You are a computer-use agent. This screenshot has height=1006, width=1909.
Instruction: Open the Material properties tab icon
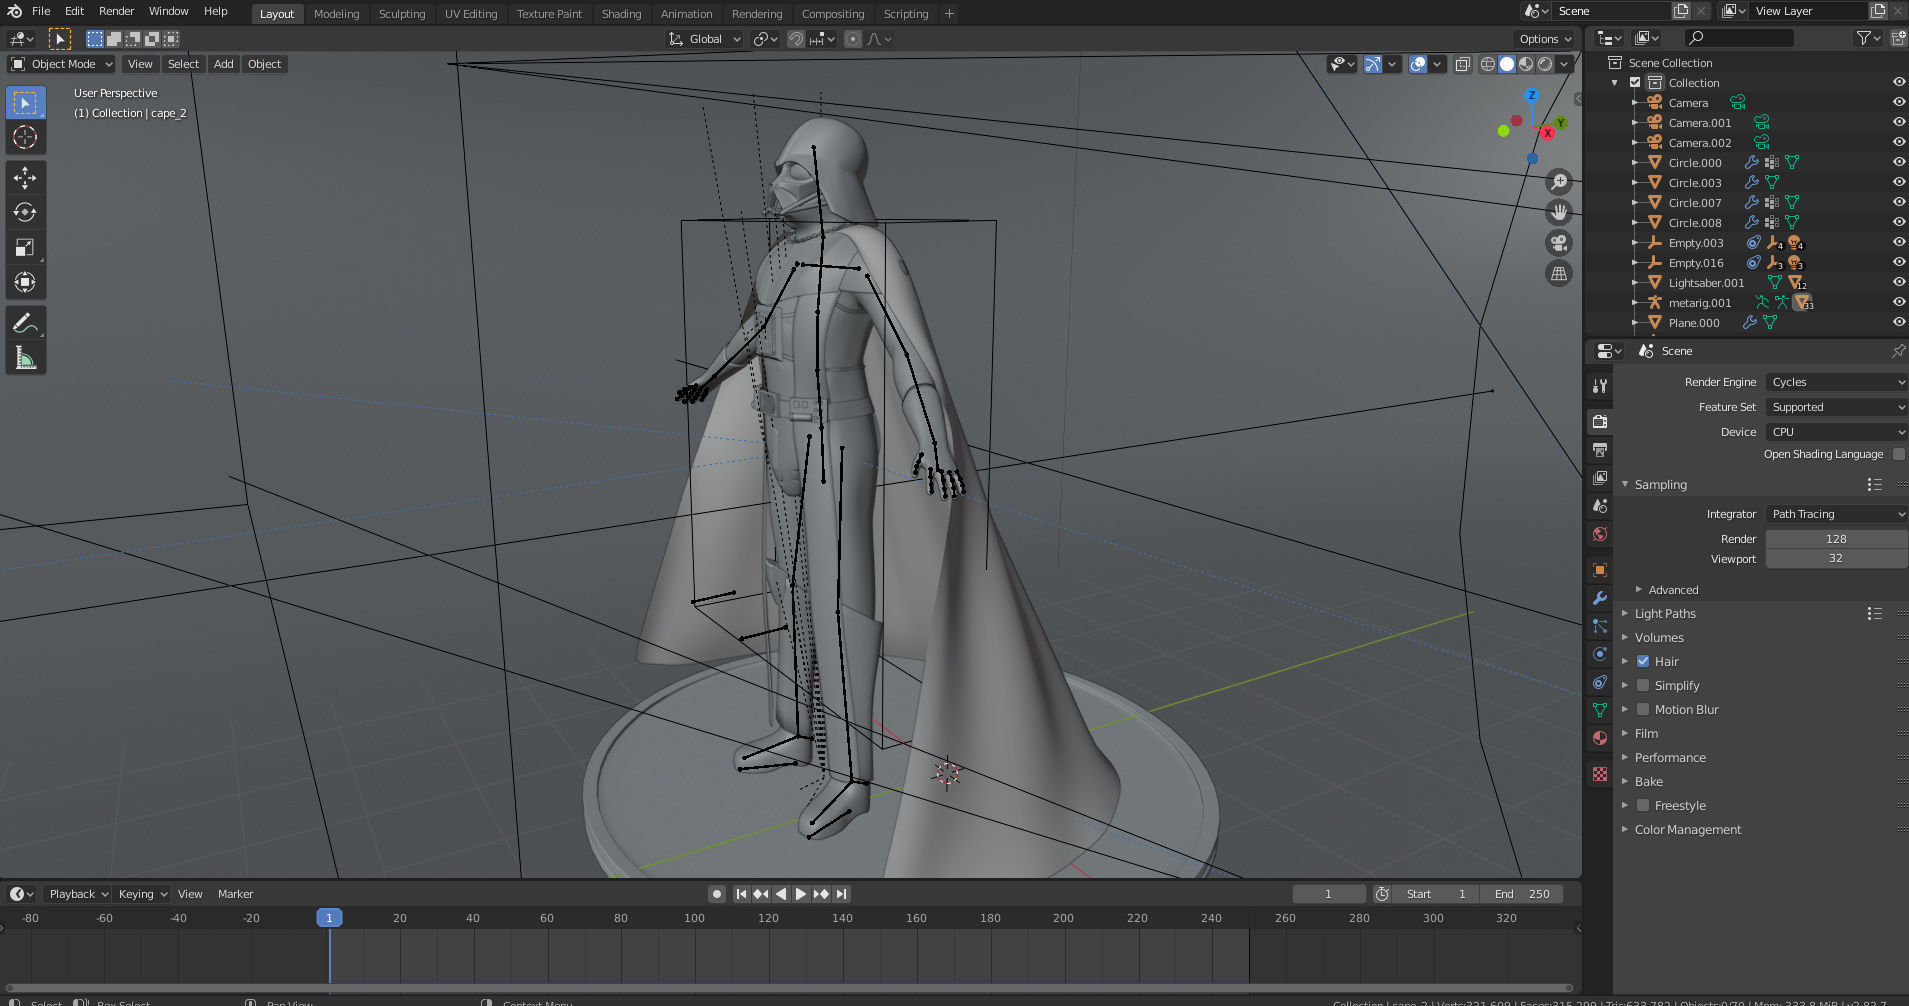tap(1600, 738)
